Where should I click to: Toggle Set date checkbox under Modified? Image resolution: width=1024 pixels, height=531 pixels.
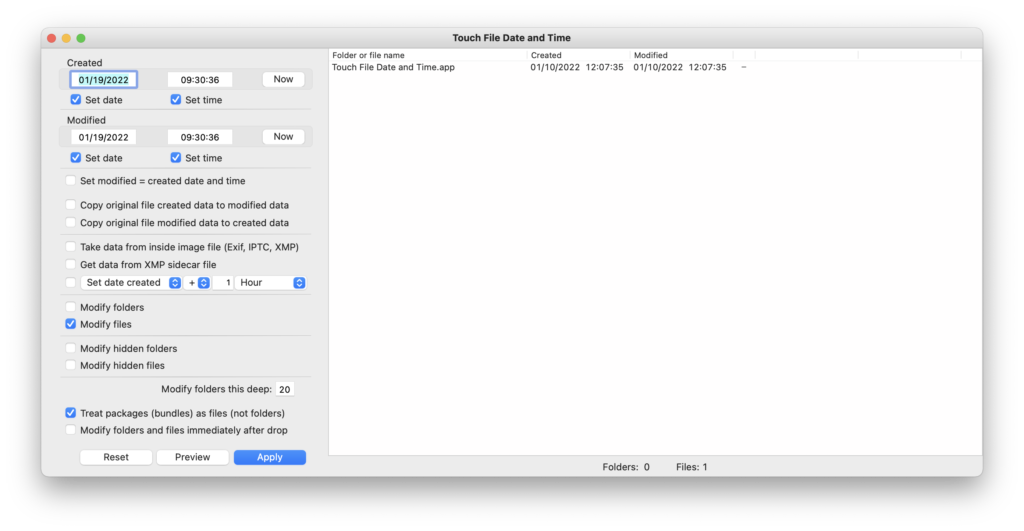tap(76, 157)
